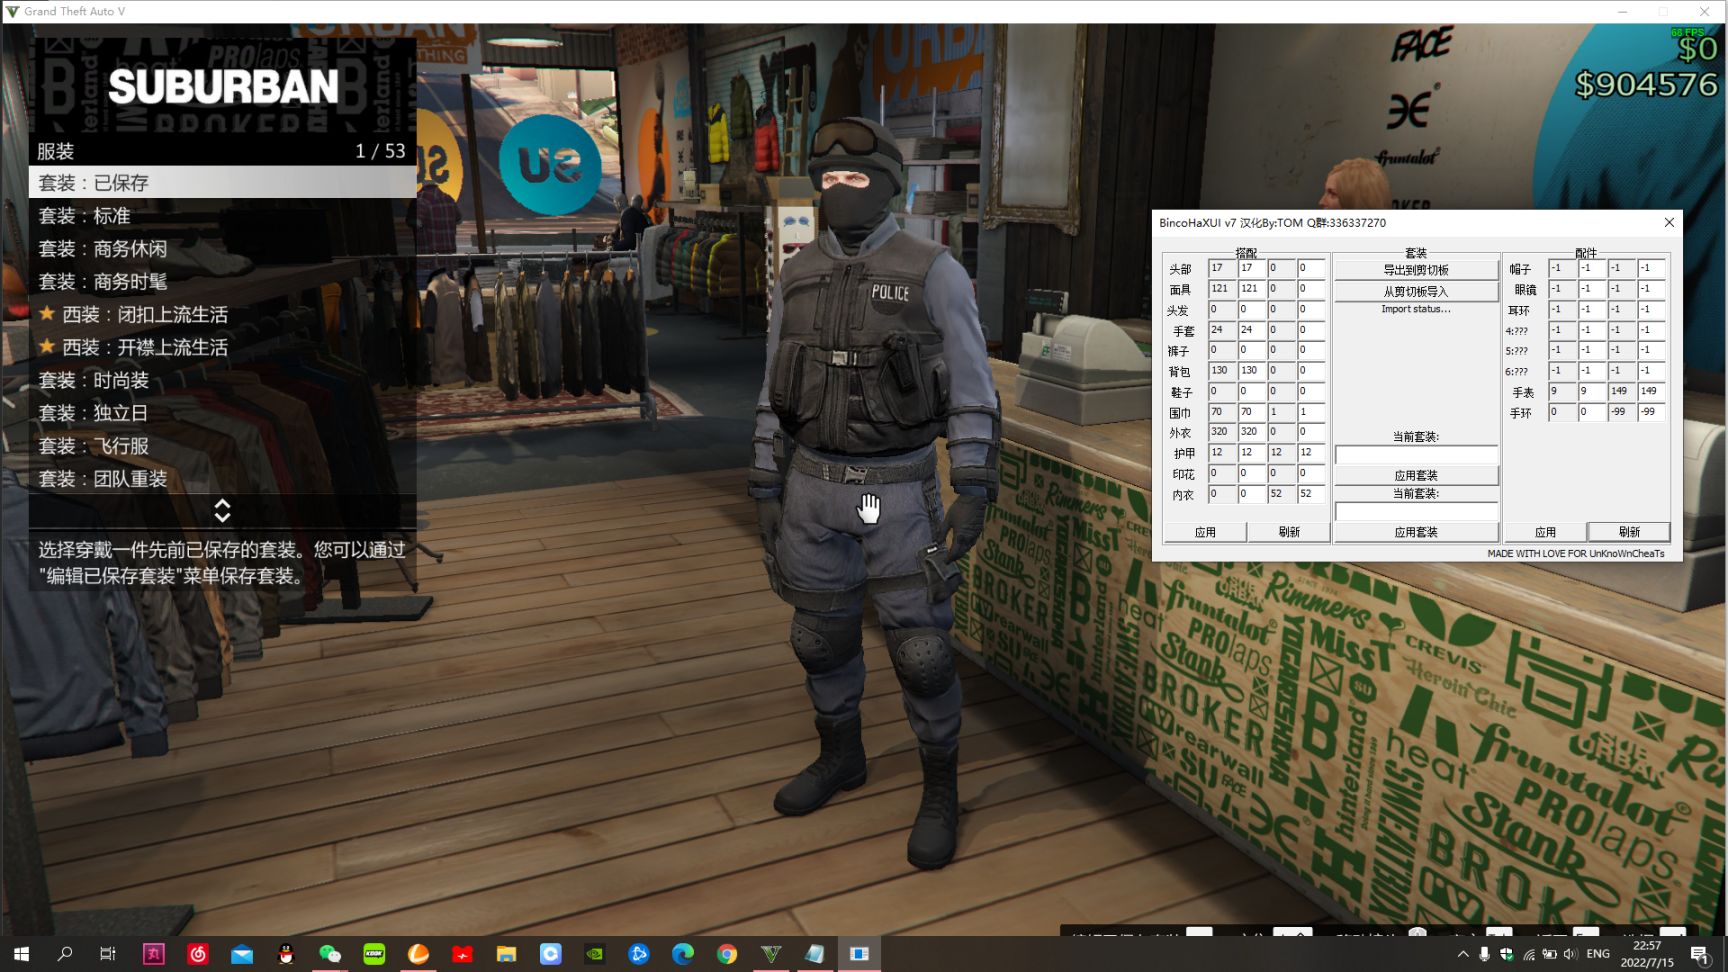Open the blue C-shaped app icon
Viewport: 1728px width, 972px height.
tap(550, 954)
